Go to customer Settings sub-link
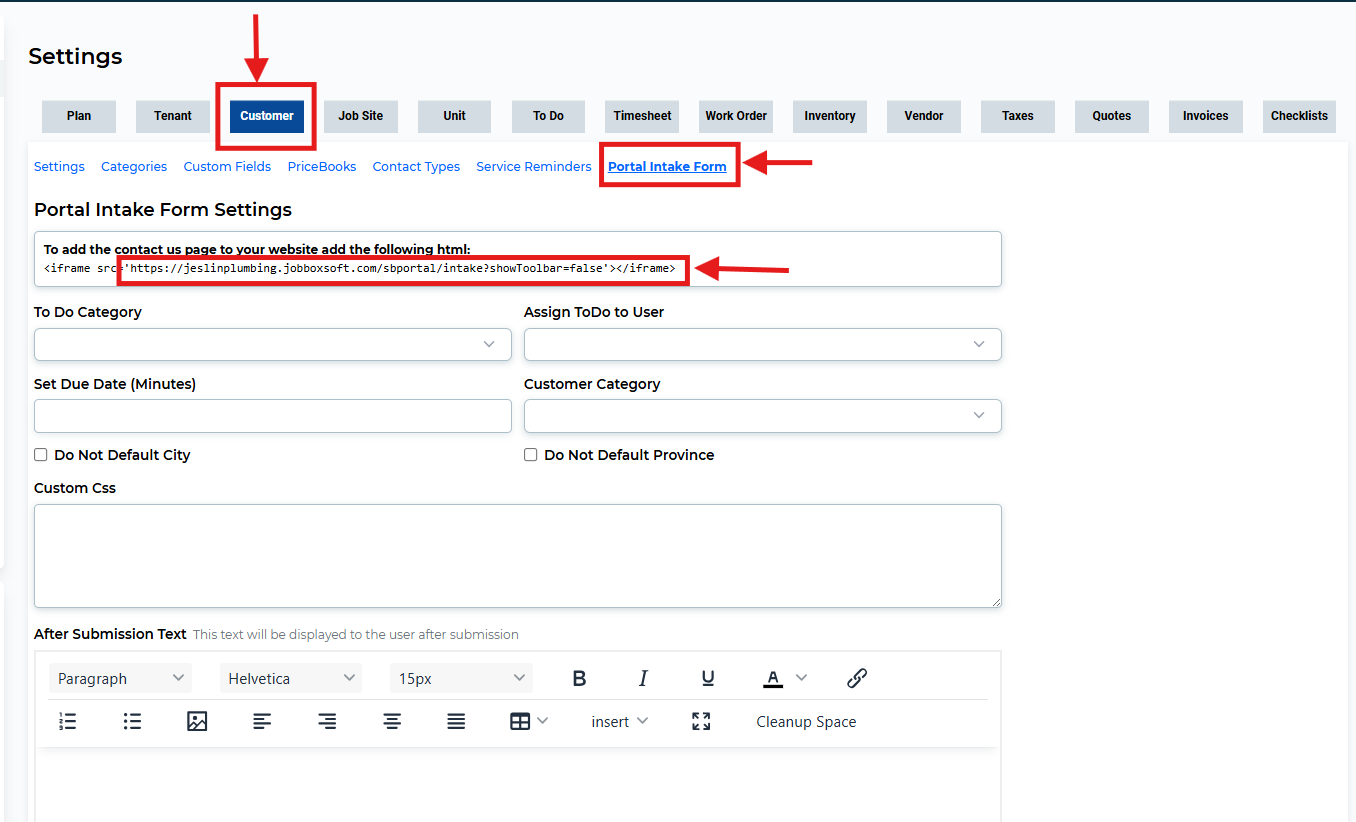This screenshot has width=1356, height=822. tap(59, 167)
